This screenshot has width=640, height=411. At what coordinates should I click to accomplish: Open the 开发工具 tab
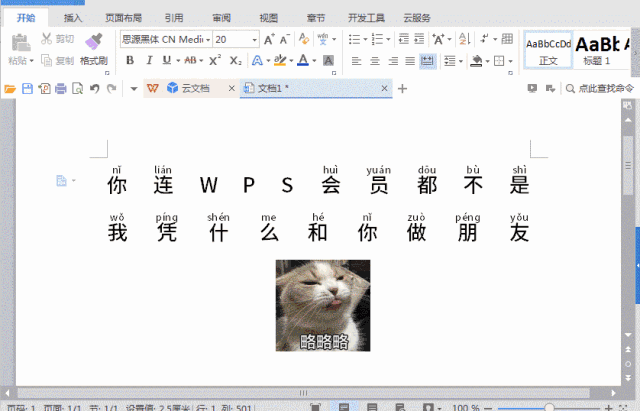point(366,18)
